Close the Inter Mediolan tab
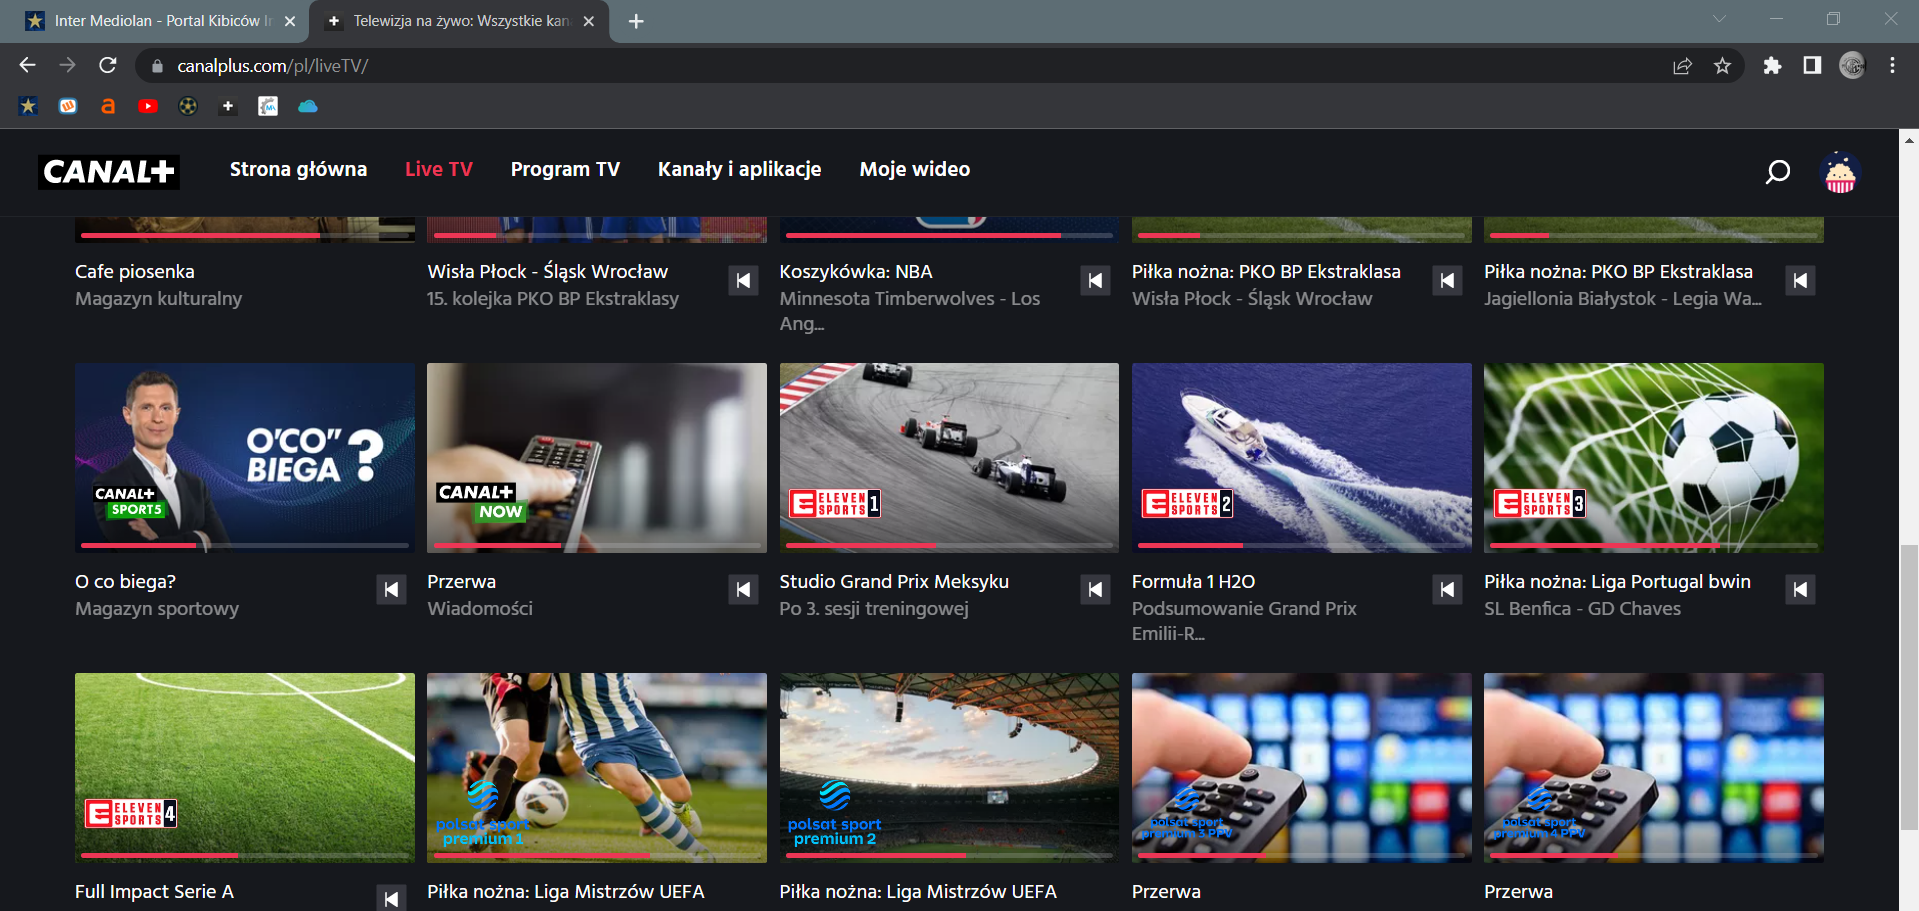The width and height of the screenshot is (1919, 911). point(290,21)
